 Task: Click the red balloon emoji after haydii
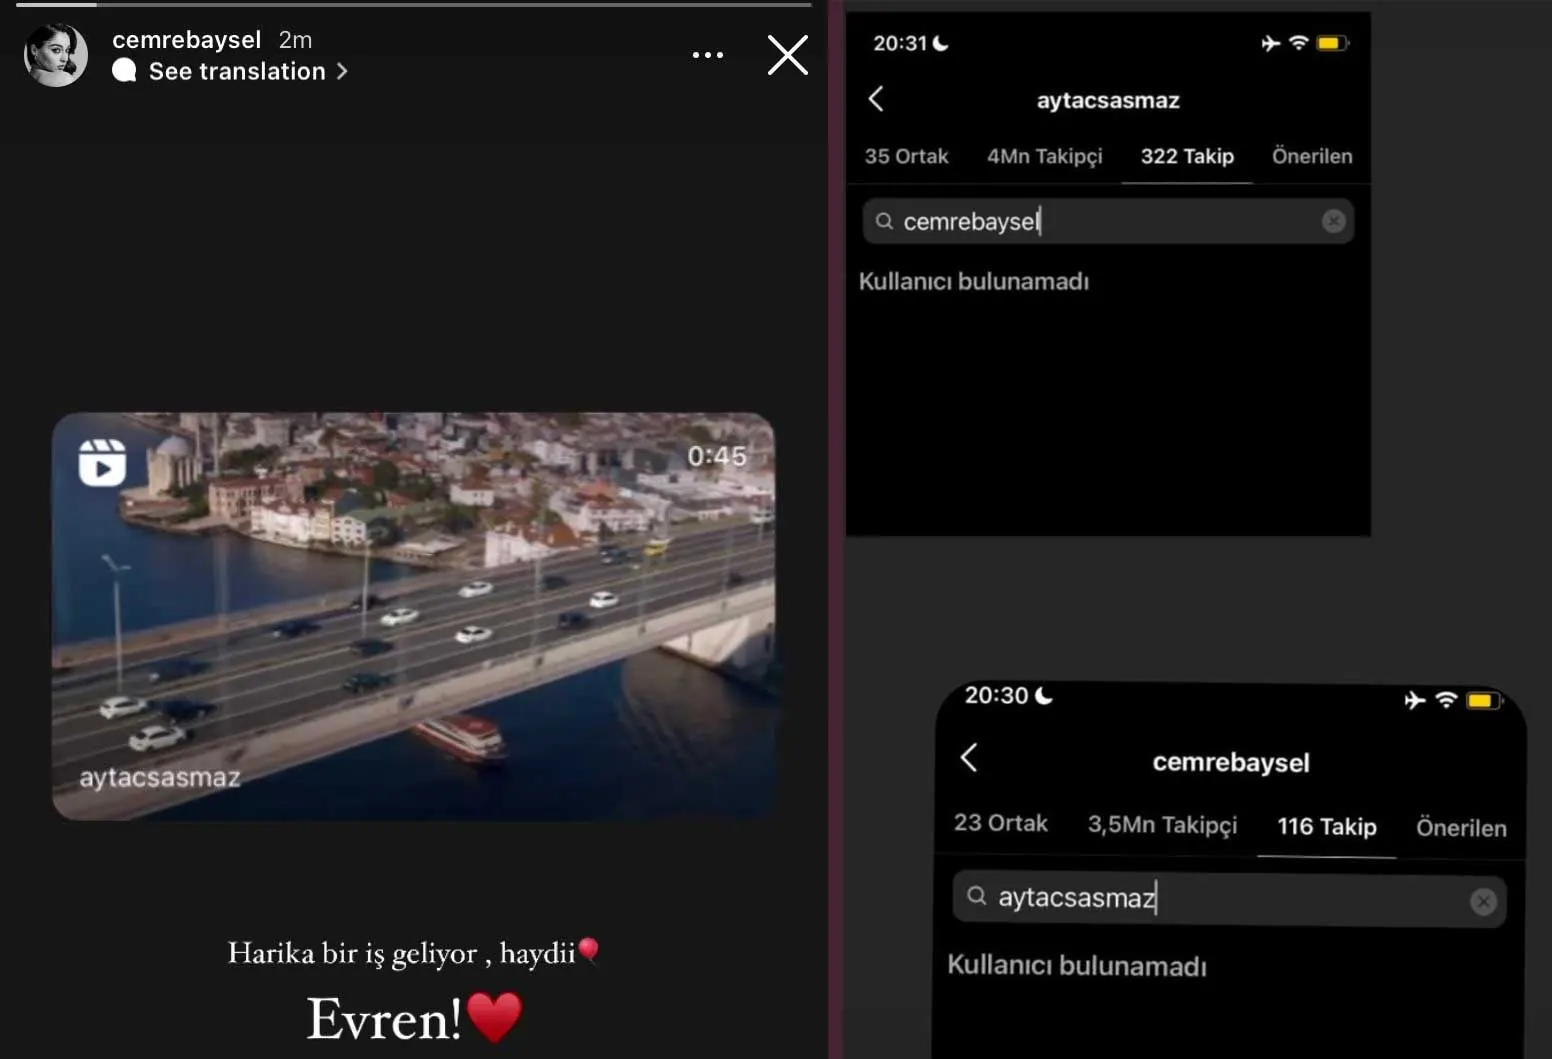click(589, 950)
